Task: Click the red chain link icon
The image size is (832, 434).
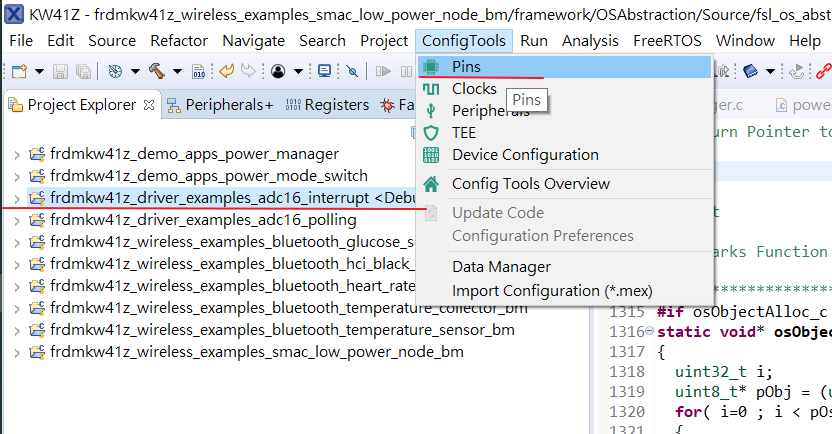Action: pos(824,71)
